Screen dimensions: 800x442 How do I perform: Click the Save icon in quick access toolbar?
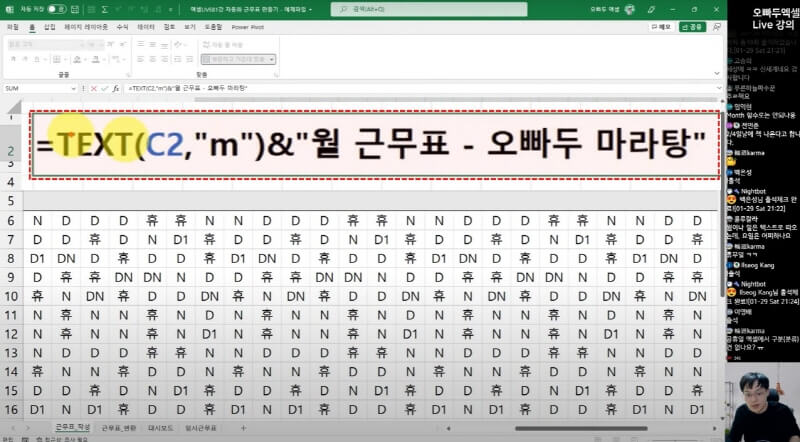pos(75,9)
